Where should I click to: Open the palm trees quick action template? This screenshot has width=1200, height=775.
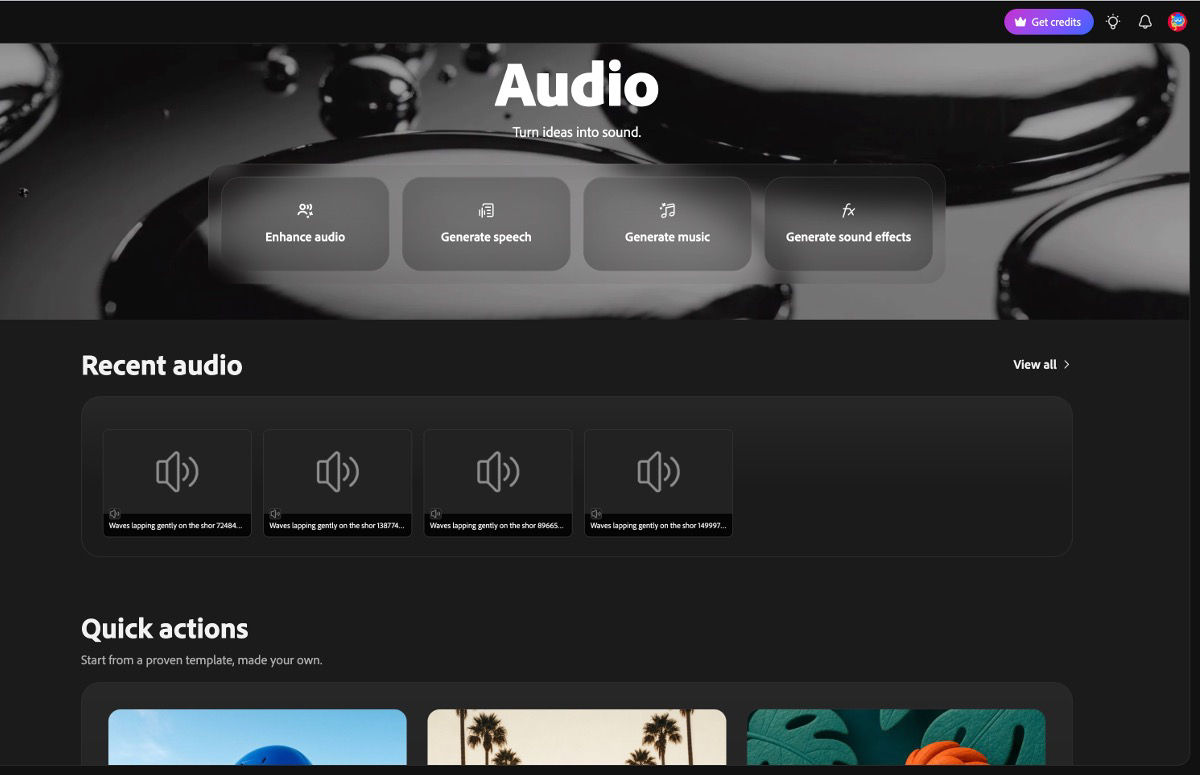(577, 737)
